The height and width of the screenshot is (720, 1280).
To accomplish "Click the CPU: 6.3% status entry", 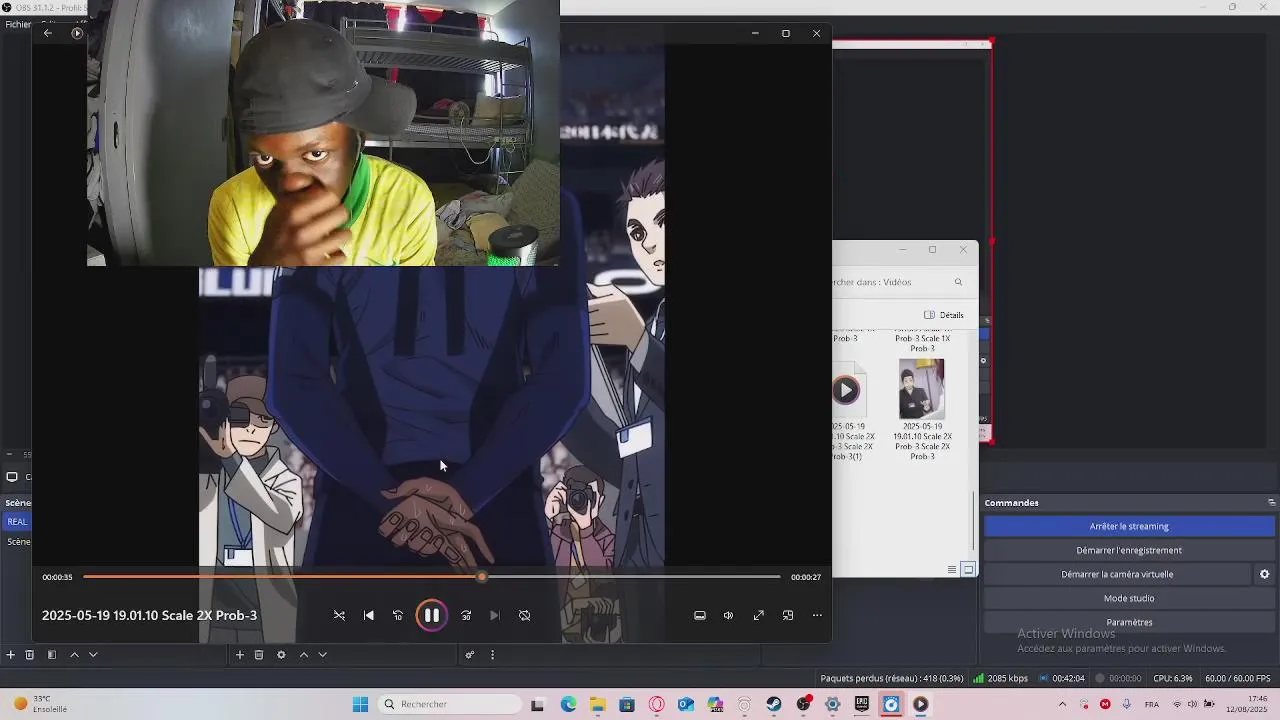I will (x=1173, y=678).
